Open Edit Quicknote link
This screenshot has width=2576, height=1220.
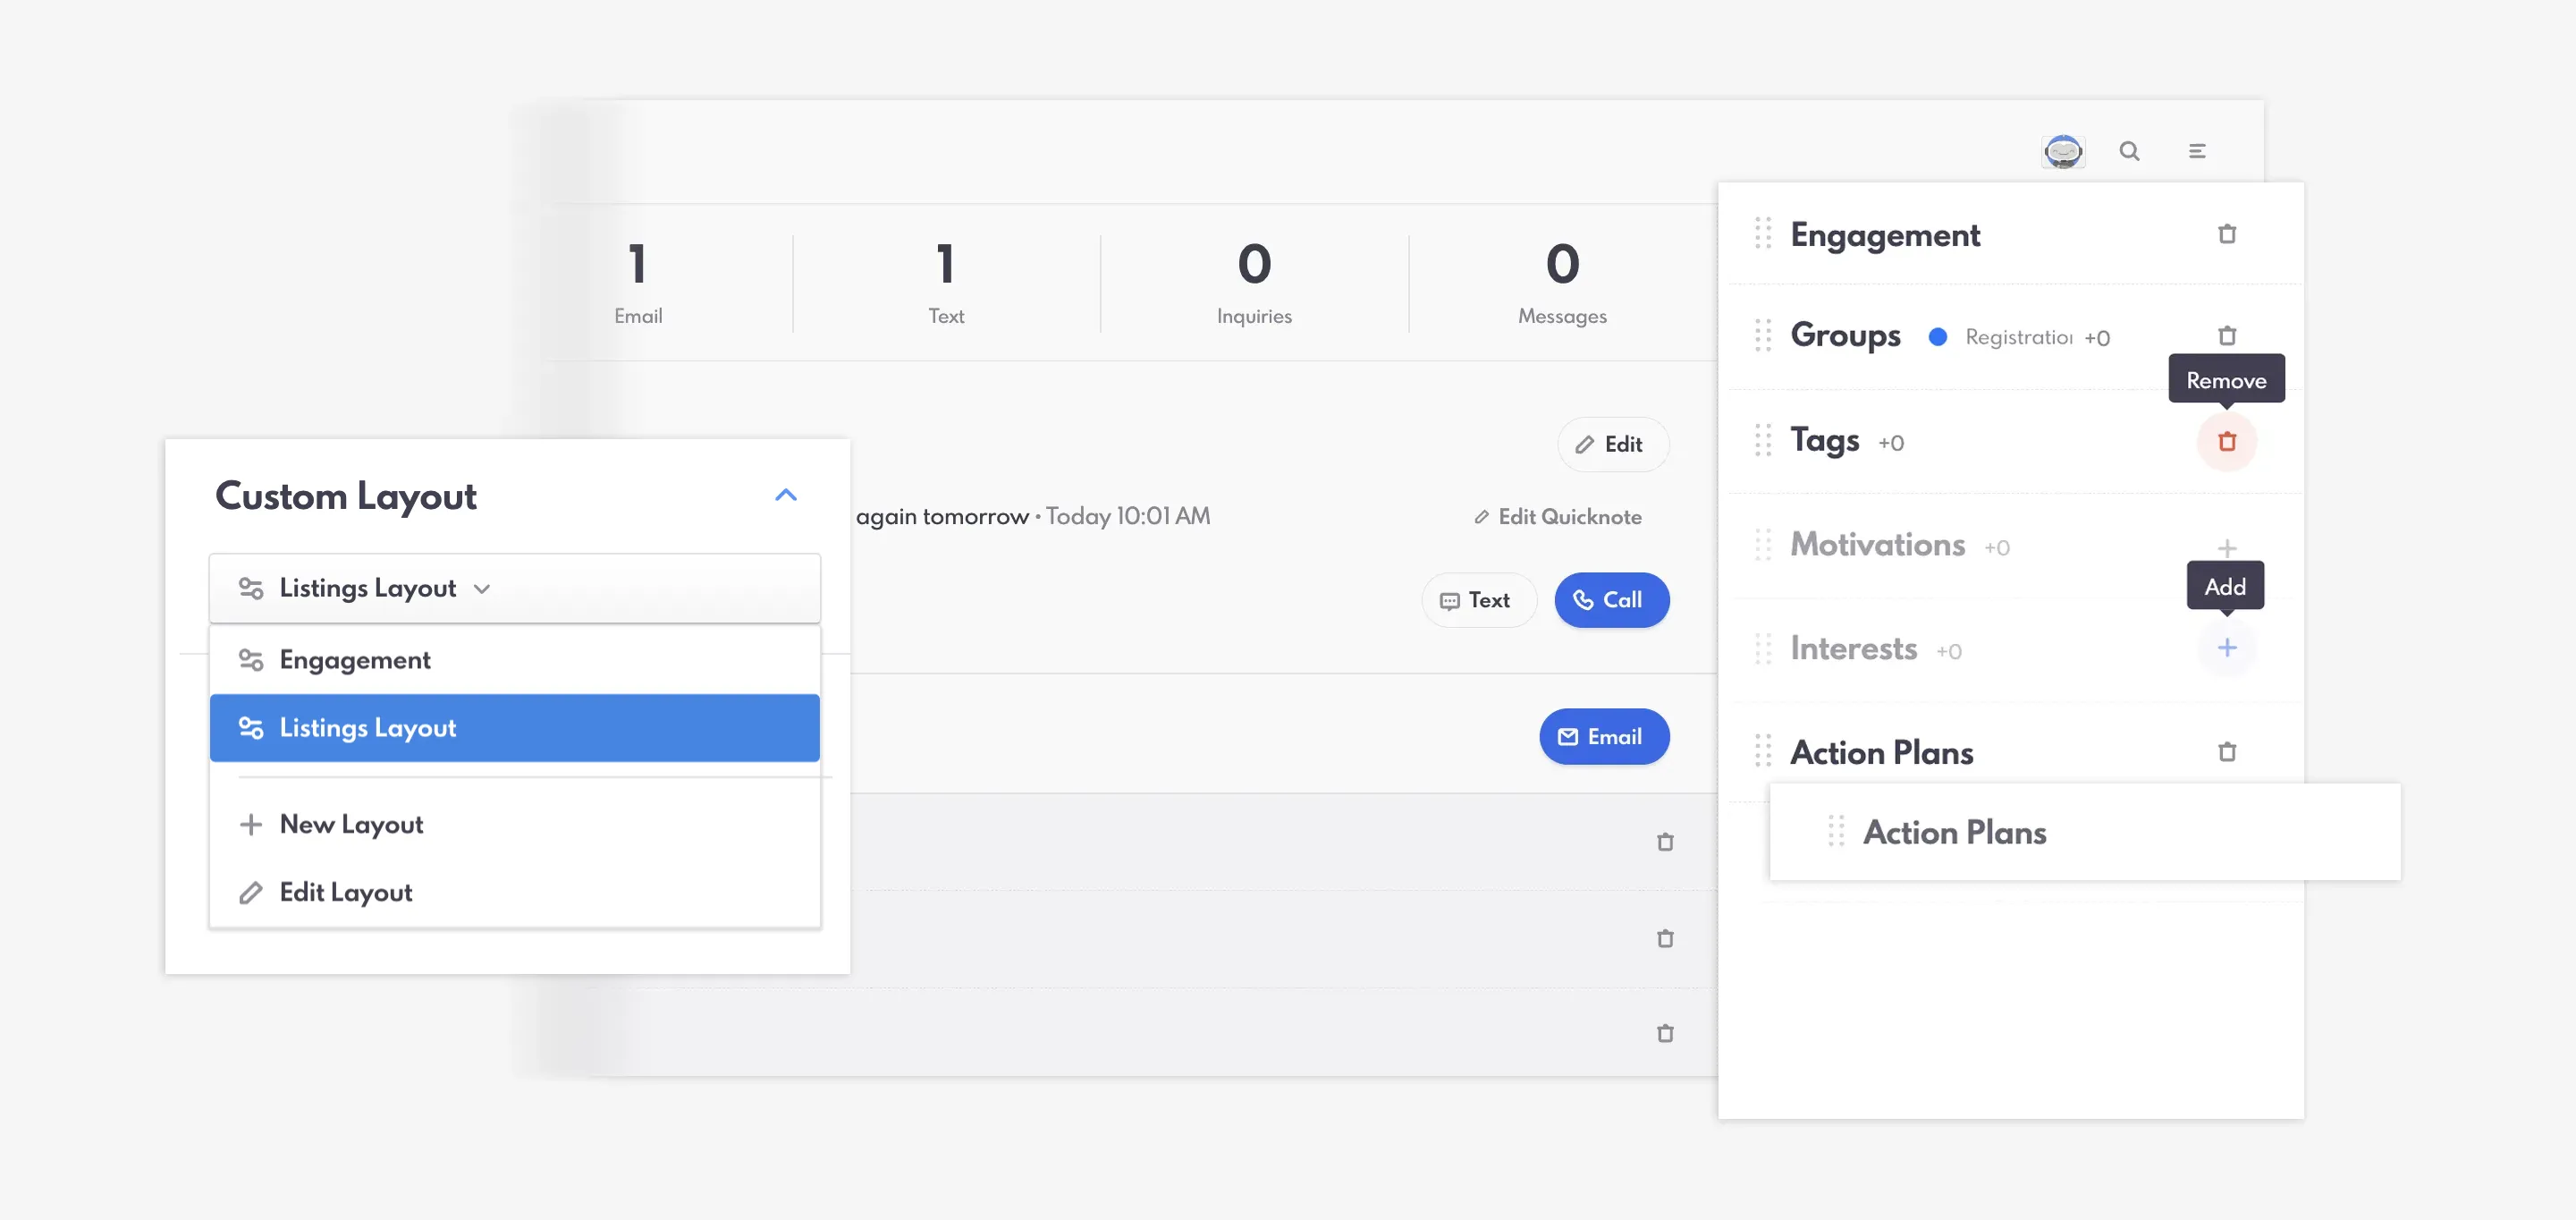[x=1558, y=517]
